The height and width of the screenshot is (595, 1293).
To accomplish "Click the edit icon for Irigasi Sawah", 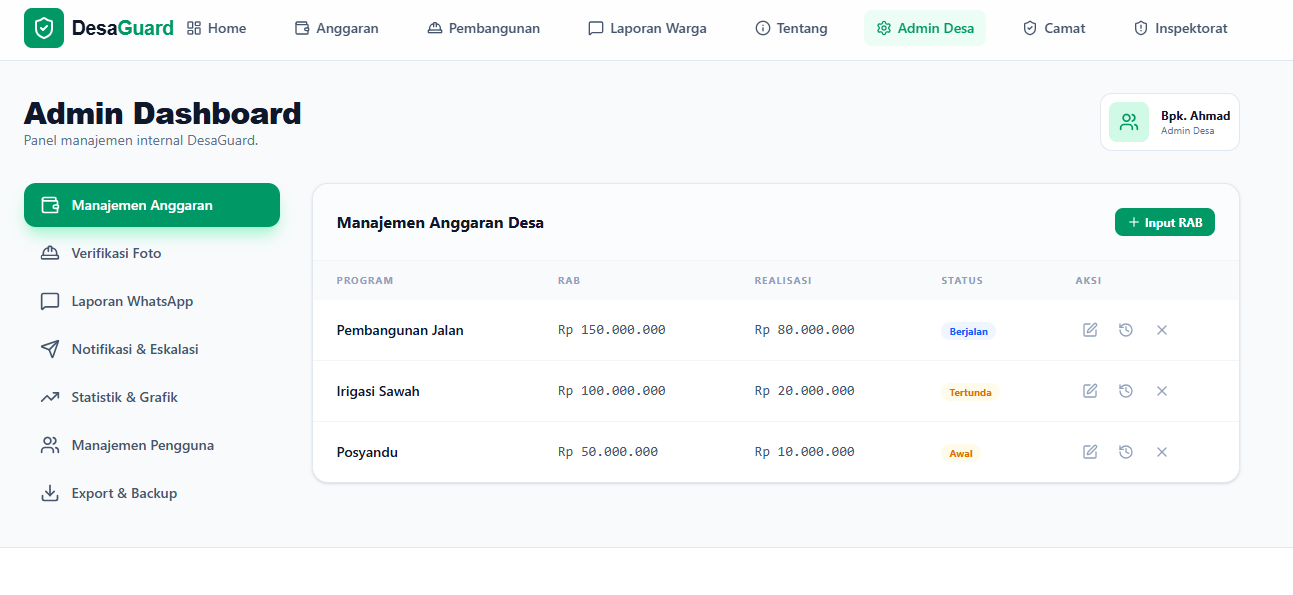I will click(x=1090, y=391).
